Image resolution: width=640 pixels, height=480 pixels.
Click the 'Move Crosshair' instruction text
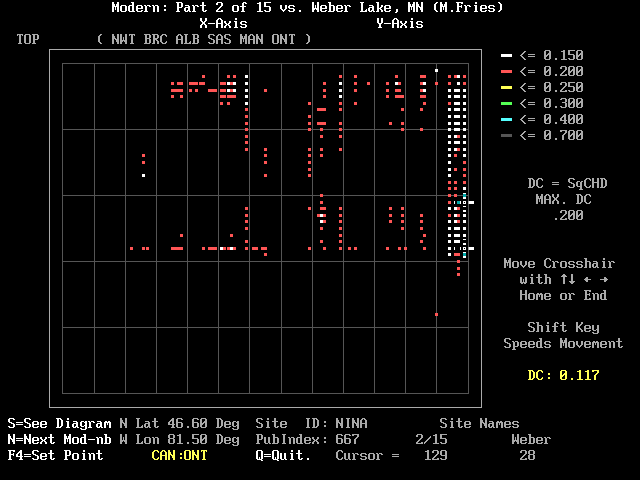click(559, 264)
